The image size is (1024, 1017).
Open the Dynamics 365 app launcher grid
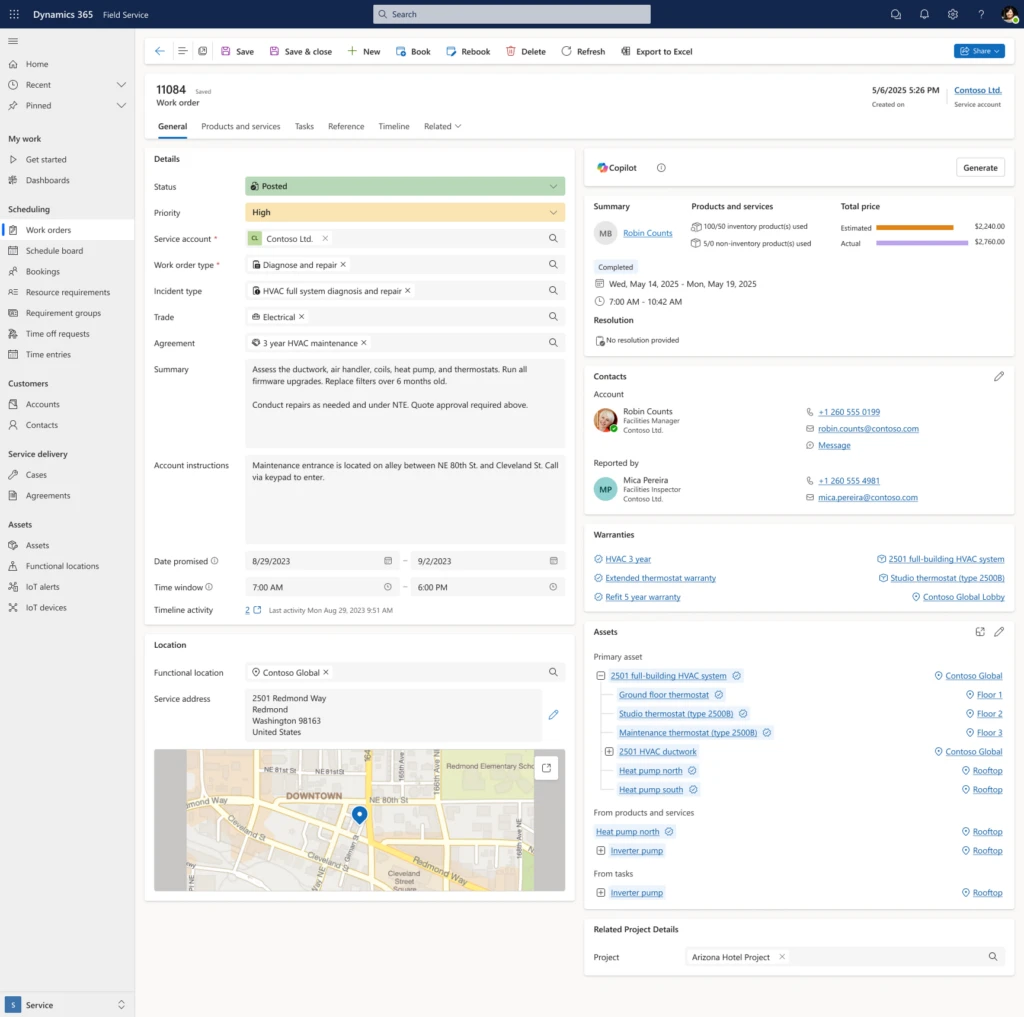(x=14, y=14)
